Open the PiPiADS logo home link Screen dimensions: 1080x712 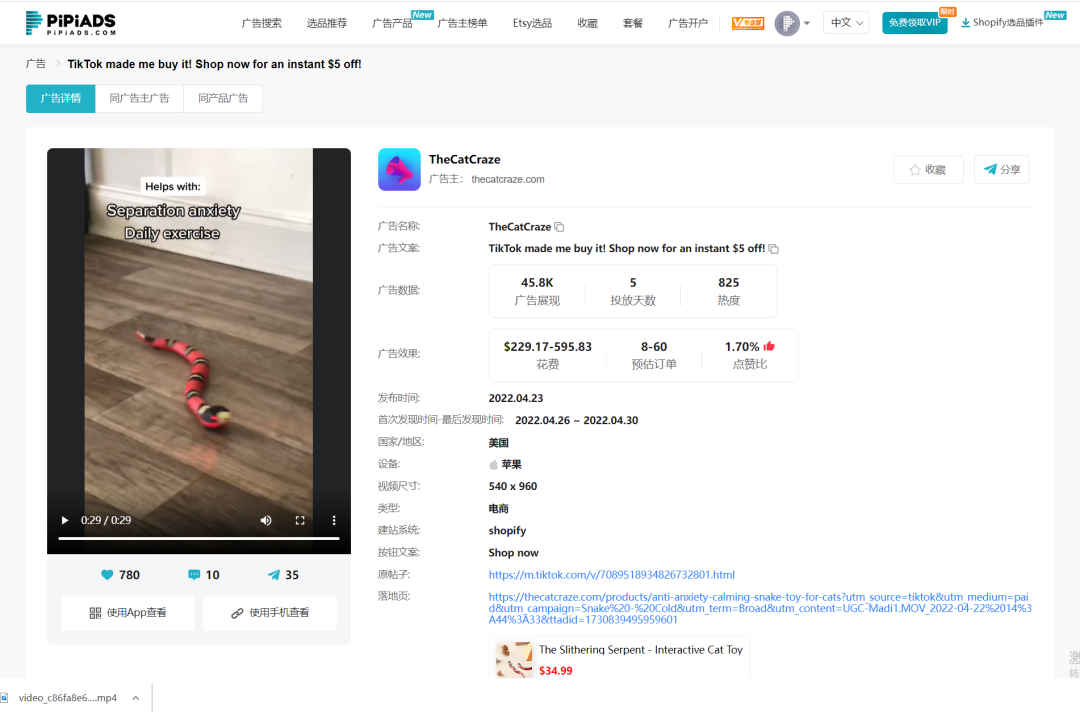[x=70, y=23]
